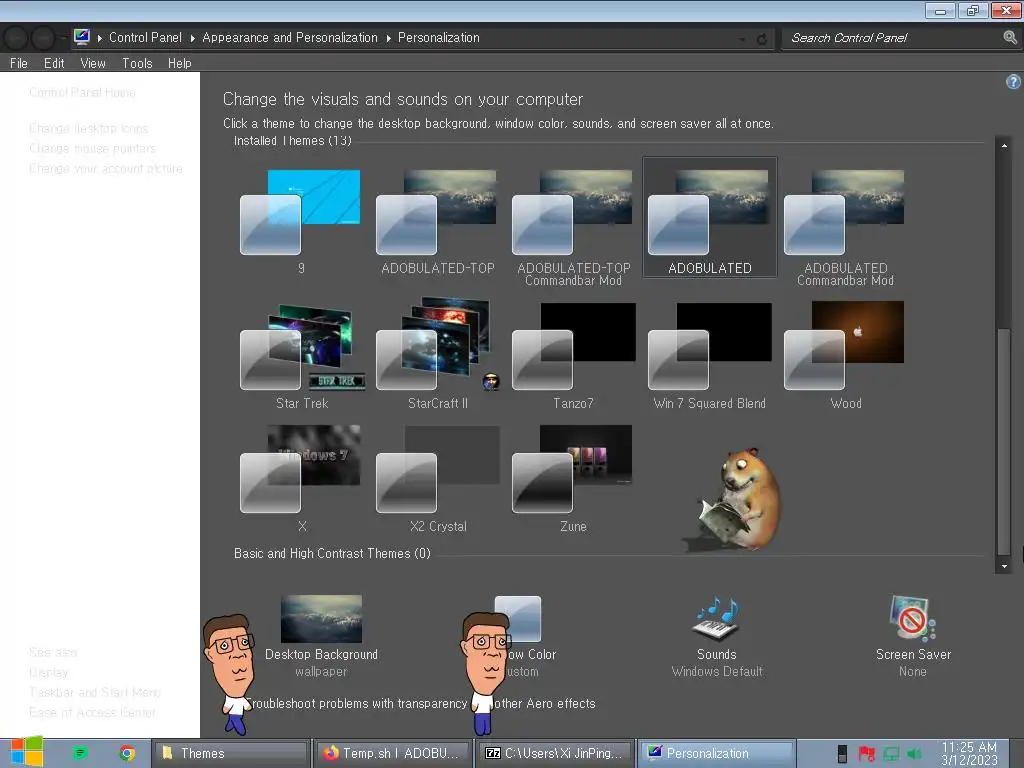Click the network icon in system tray
This screenshot has width=1024, height=768.
(x=891, y=754)
